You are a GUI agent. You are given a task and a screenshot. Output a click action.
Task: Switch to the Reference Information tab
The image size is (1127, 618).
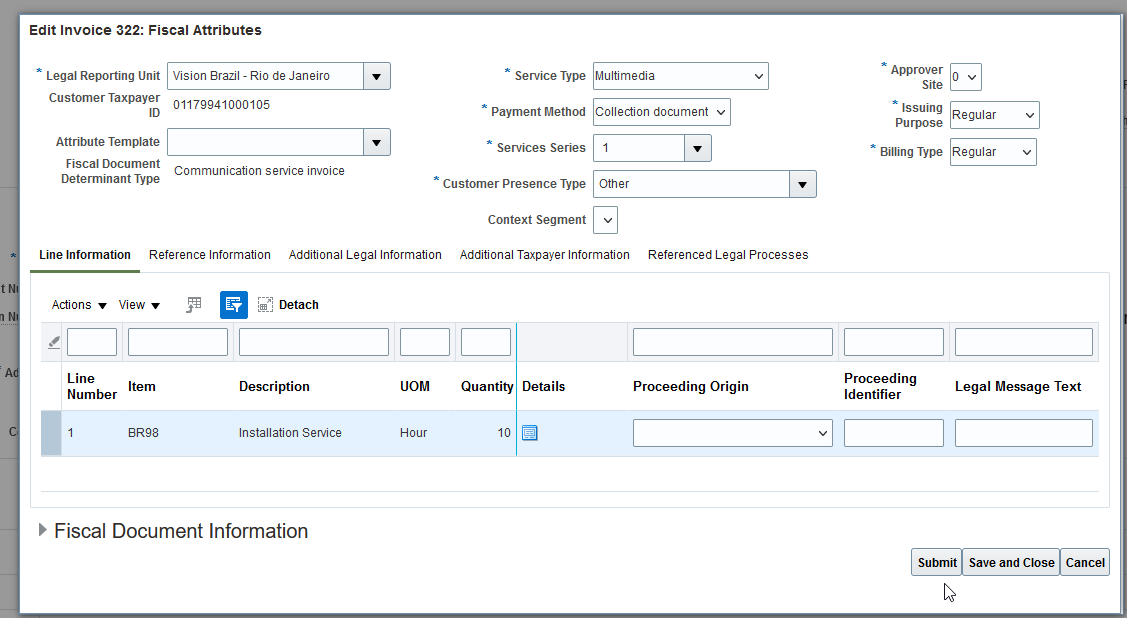tap(209, 255)
